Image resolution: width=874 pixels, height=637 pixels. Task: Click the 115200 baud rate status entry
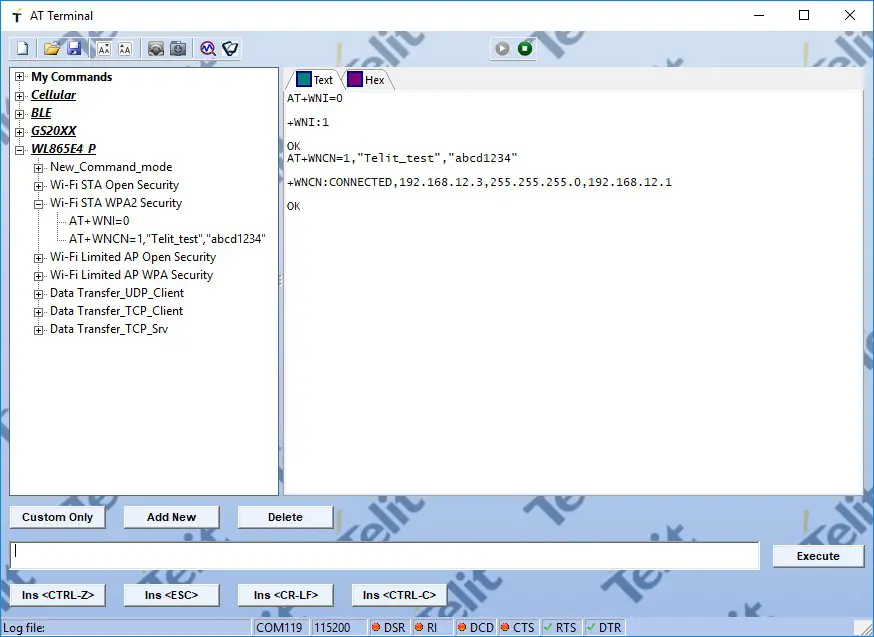338,628
